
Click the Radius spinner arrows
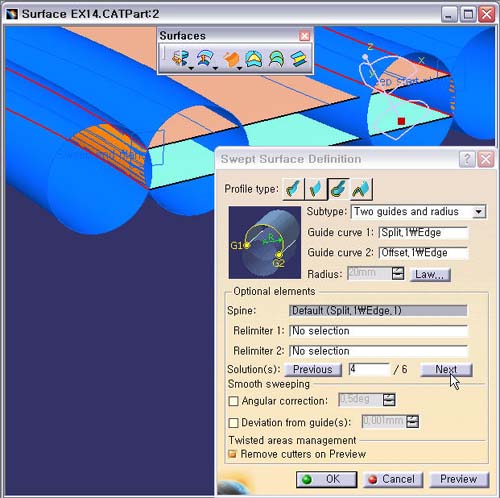coord(398,274)
